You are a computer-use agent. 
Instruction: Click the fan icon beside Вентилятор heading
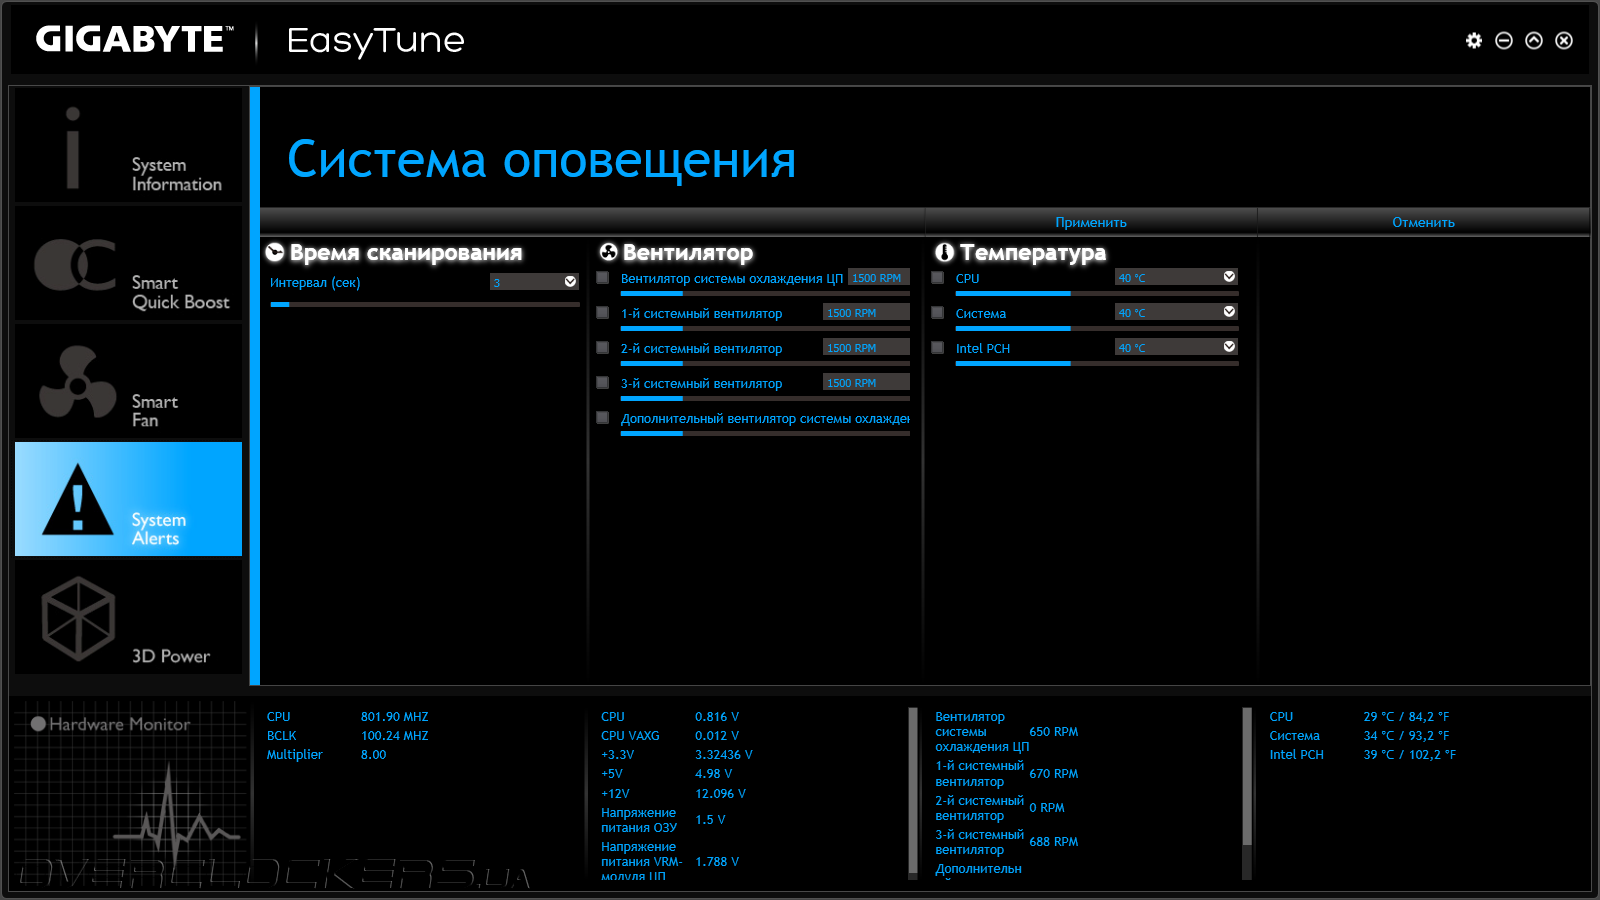coord(608,252)
